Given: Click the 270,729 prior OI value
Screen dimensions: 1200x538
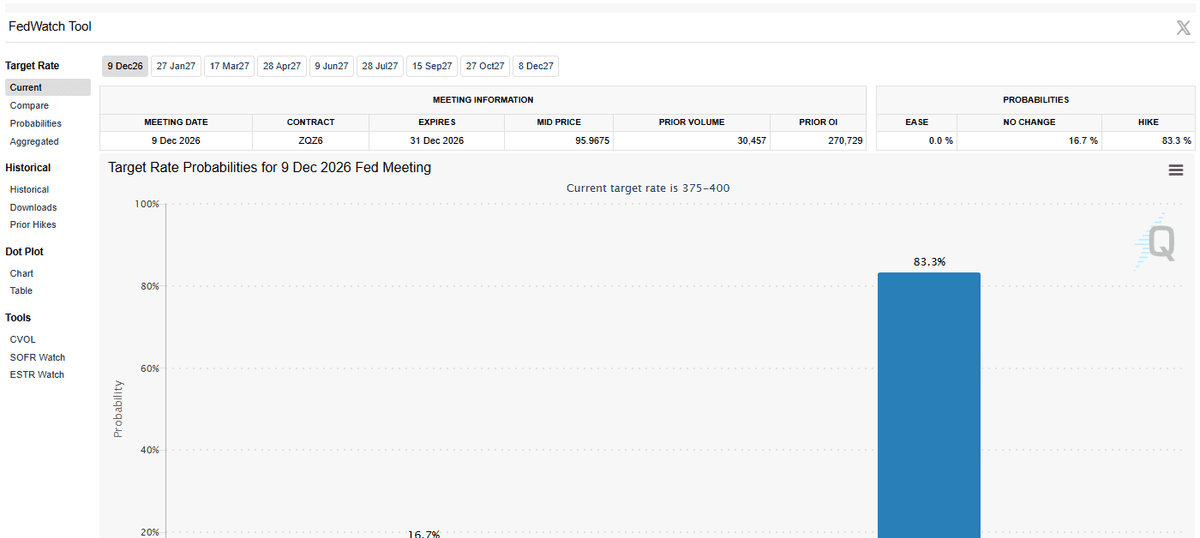Looking at the screenshot, I should 848,141.
